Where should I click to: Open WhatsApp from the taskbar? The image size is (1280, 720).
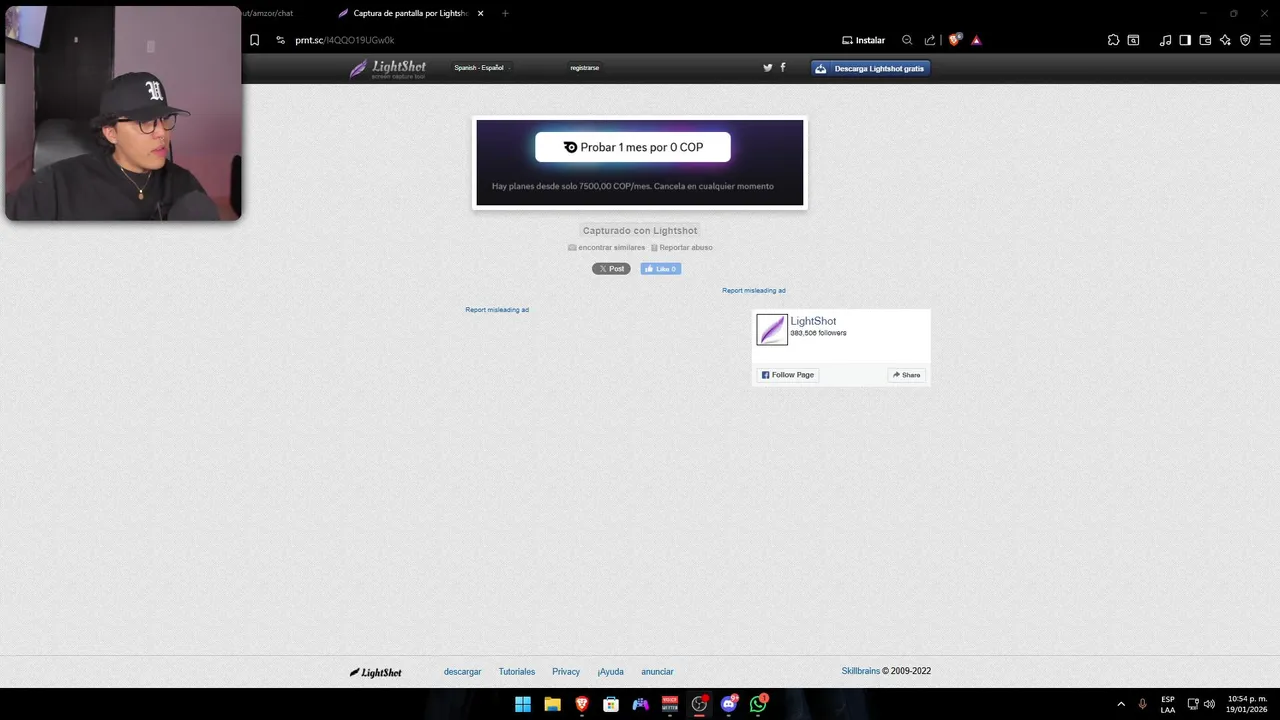coord(758,704)
